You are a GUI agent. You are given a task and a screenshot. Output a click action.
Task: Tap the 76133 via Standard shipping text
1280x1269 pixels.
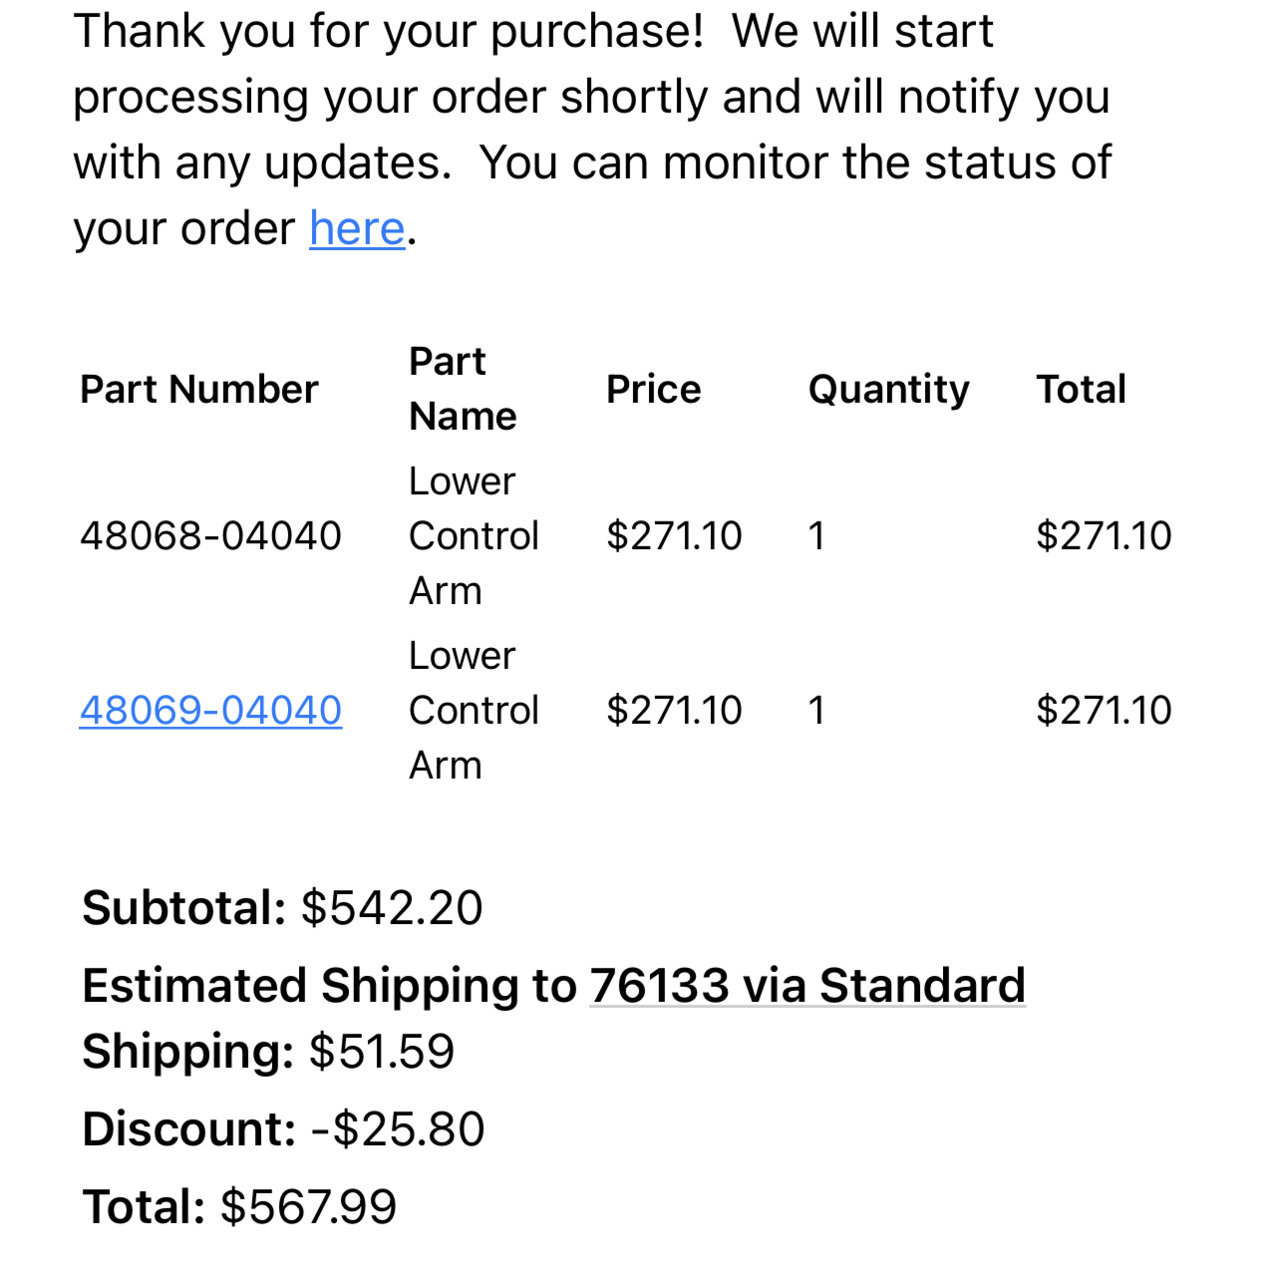click(808, 985)
